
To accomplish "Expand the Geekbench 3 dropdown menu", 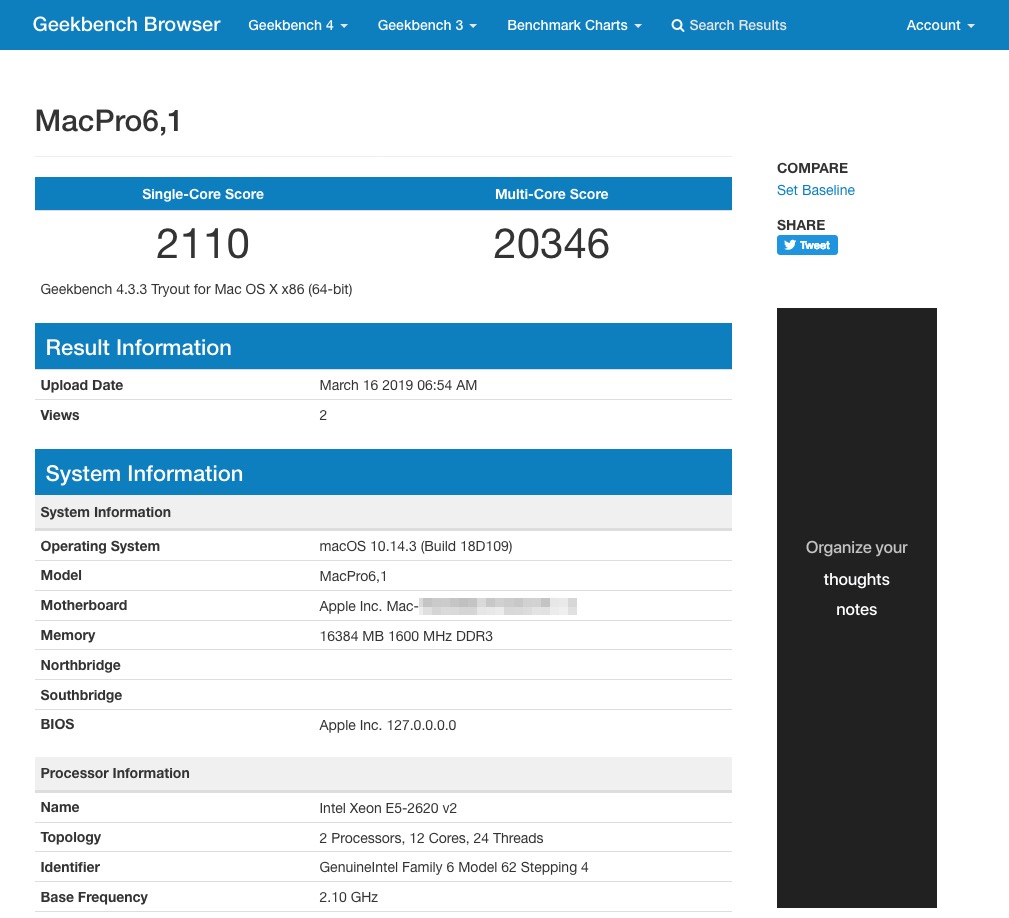I will [x=427, y=25].
